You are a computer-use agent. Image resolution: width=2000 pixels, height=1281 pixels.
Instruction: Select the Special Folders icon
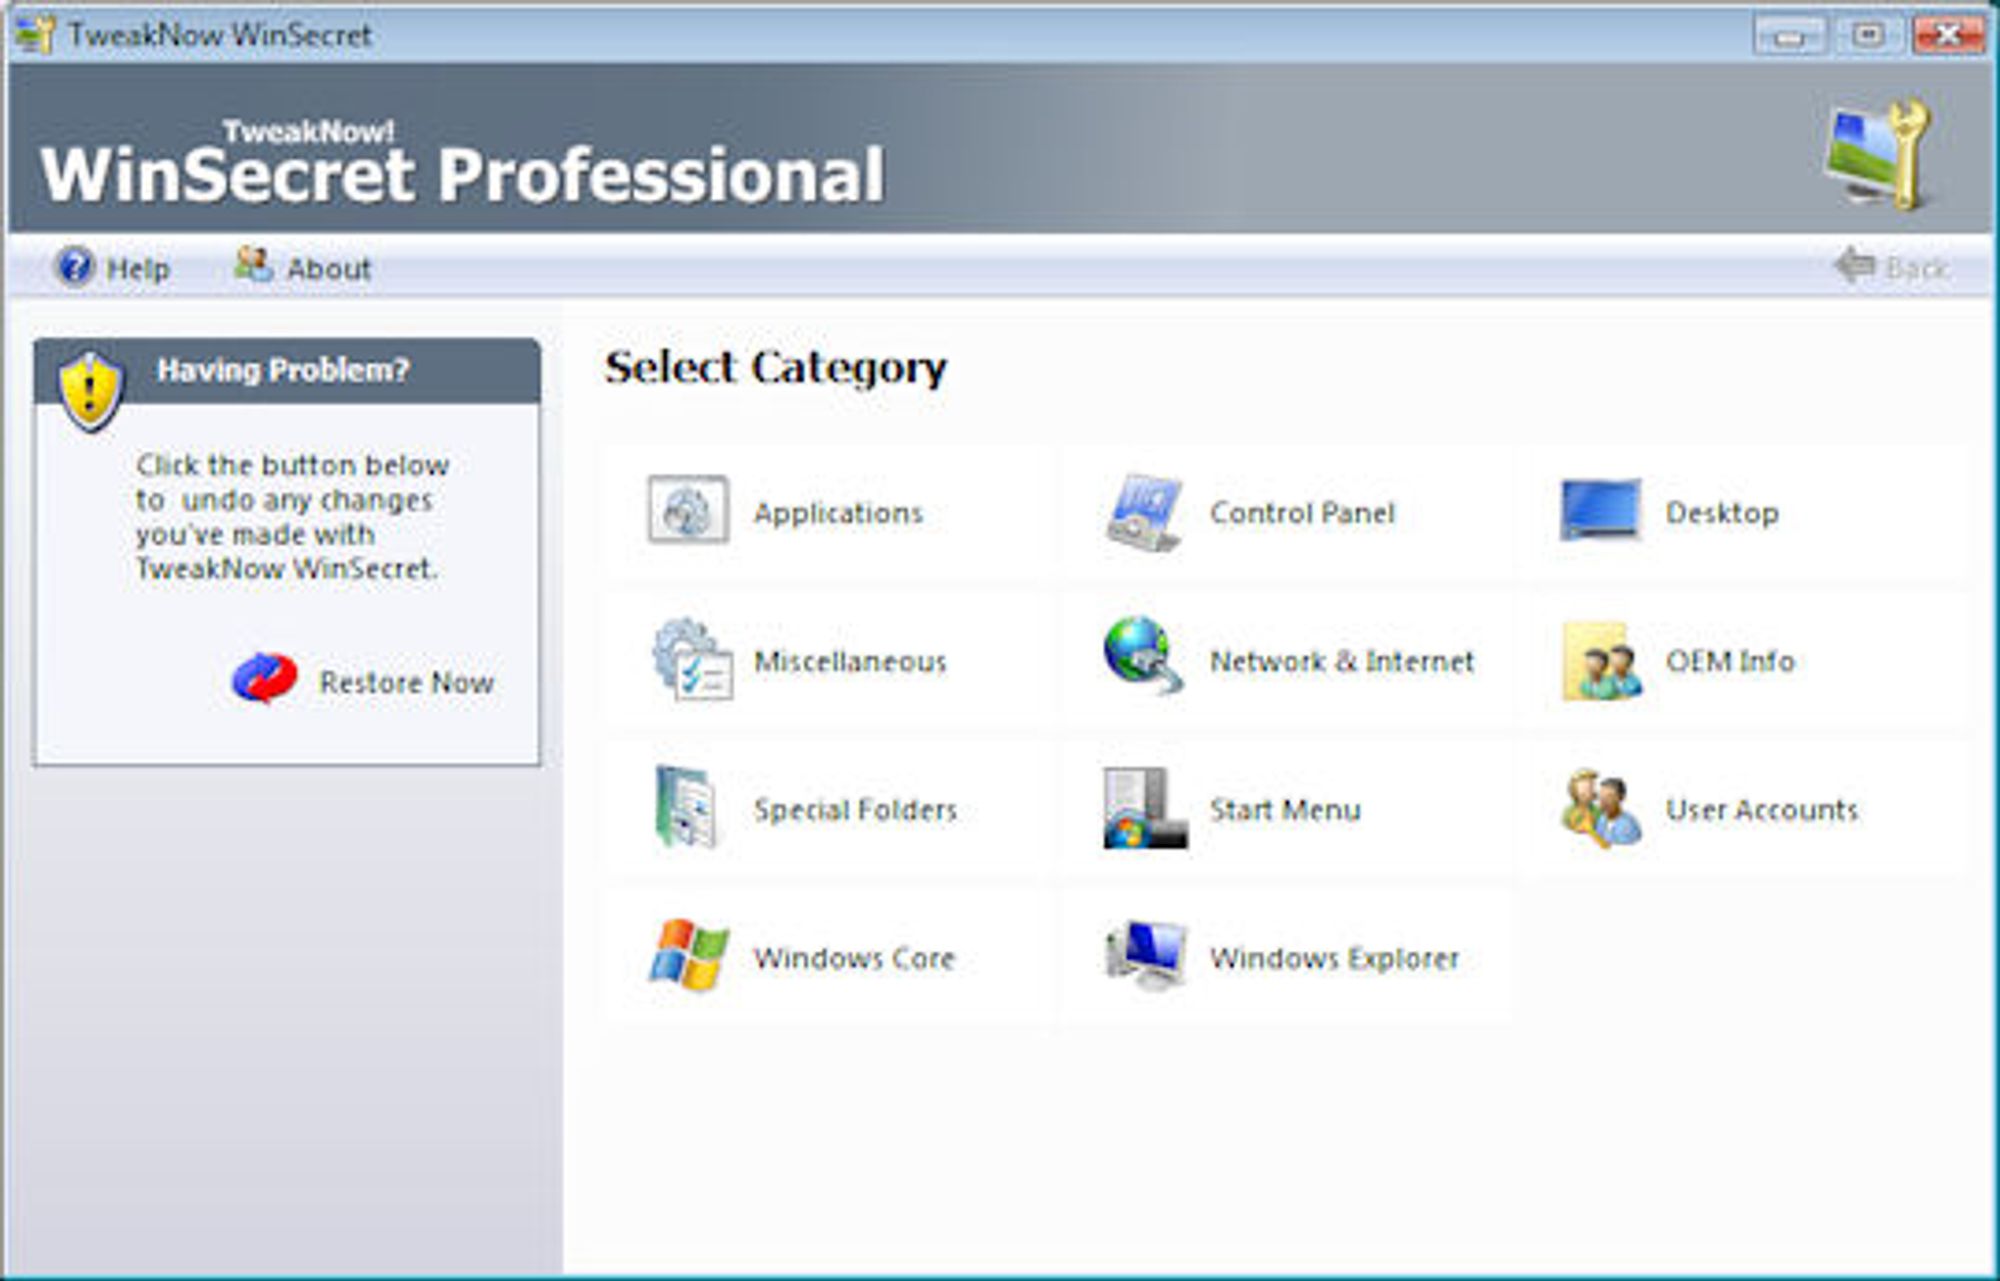(686, 807)
